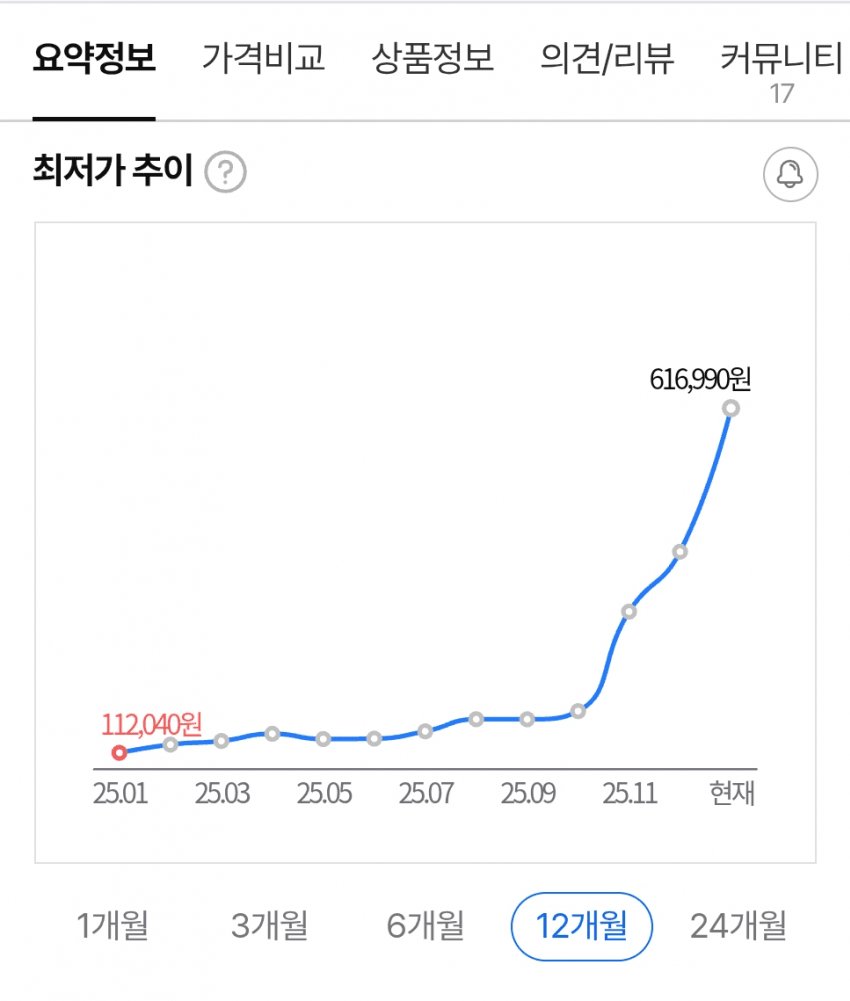Image resolution: width=850 pixels, height=1001 pixels.
Task: Click the chart point above 25.05
Action: pos(323,739)
